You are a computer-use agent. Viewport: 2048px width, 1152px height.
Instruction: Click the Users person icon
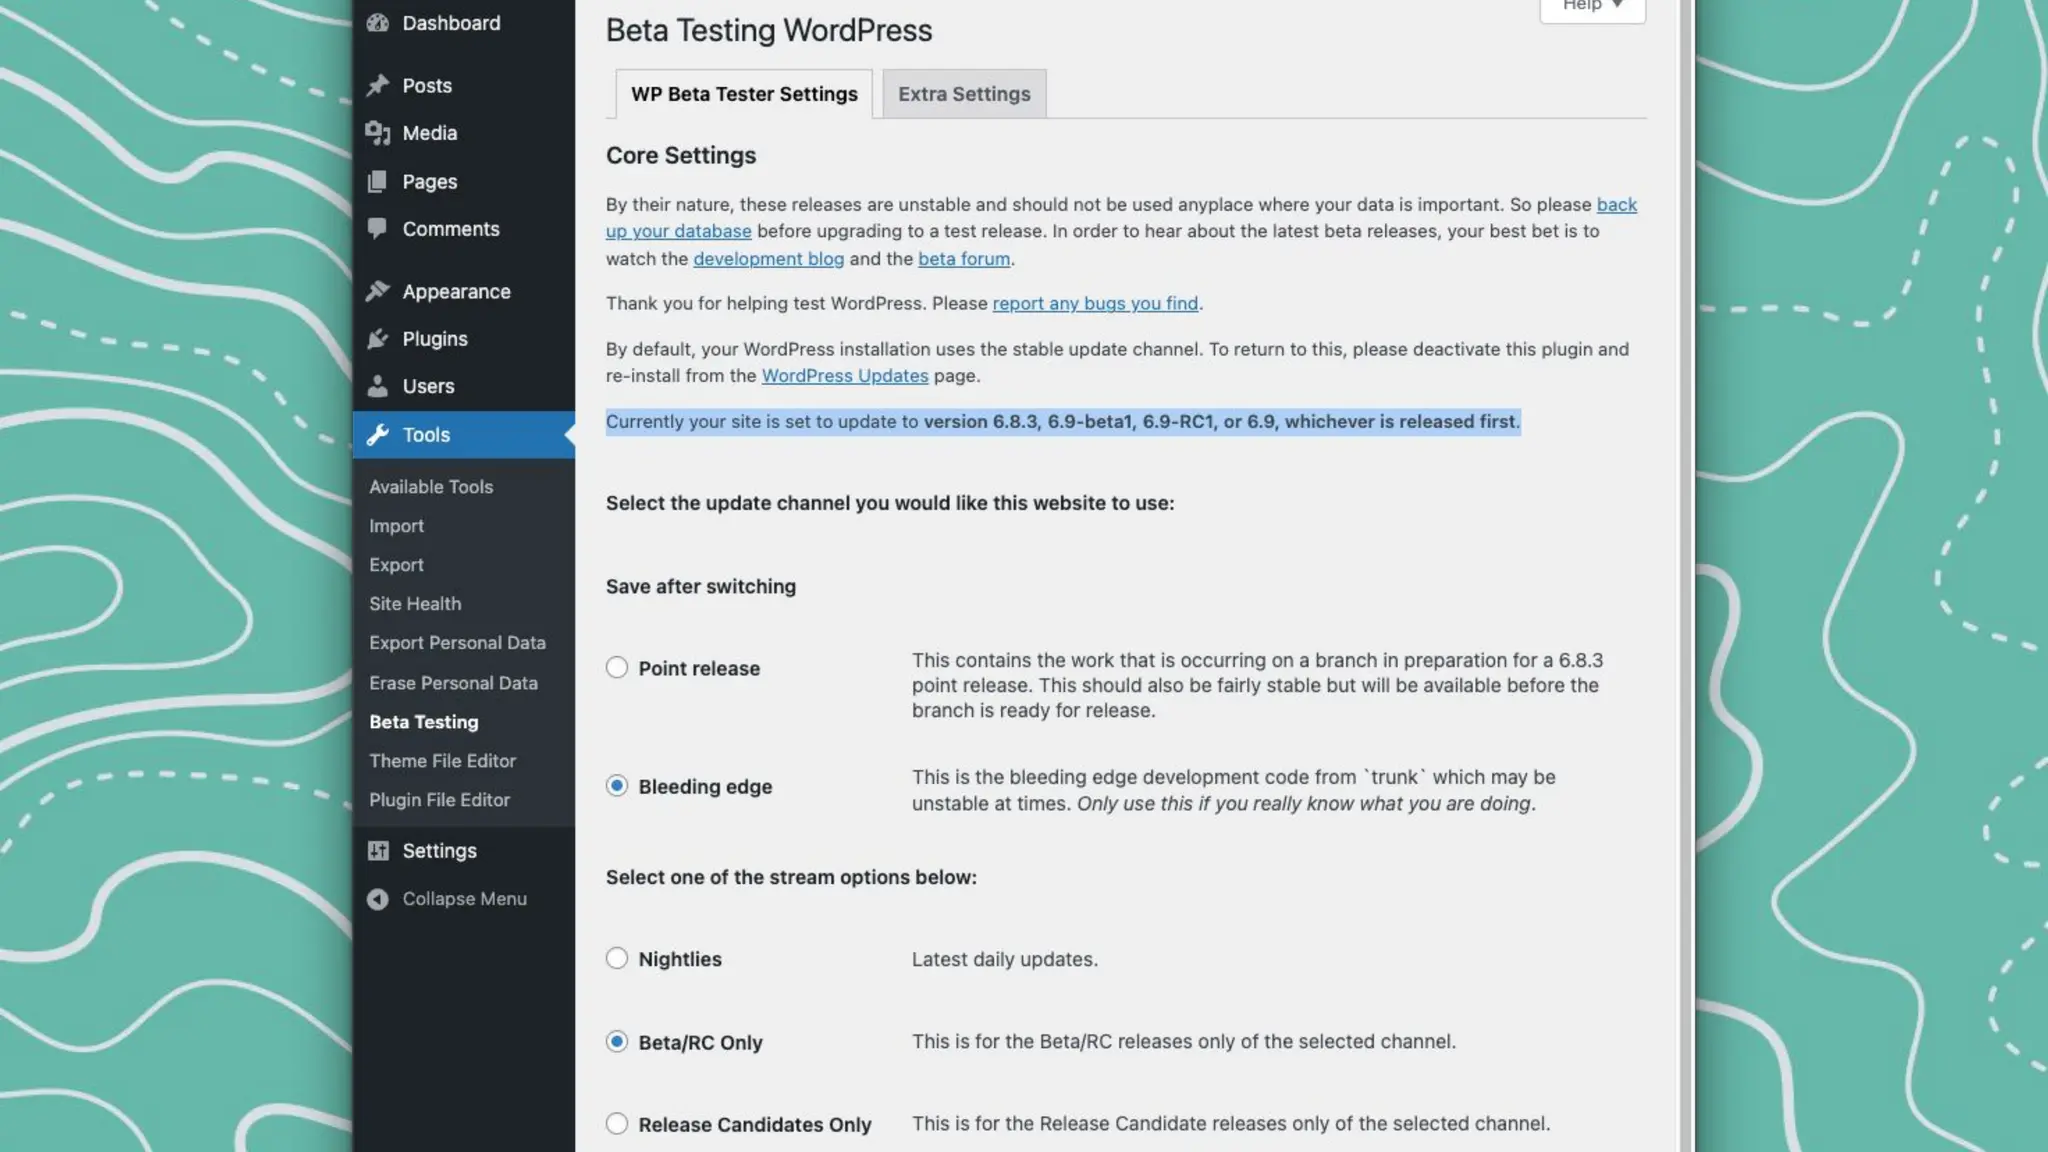tap(377, 386)
